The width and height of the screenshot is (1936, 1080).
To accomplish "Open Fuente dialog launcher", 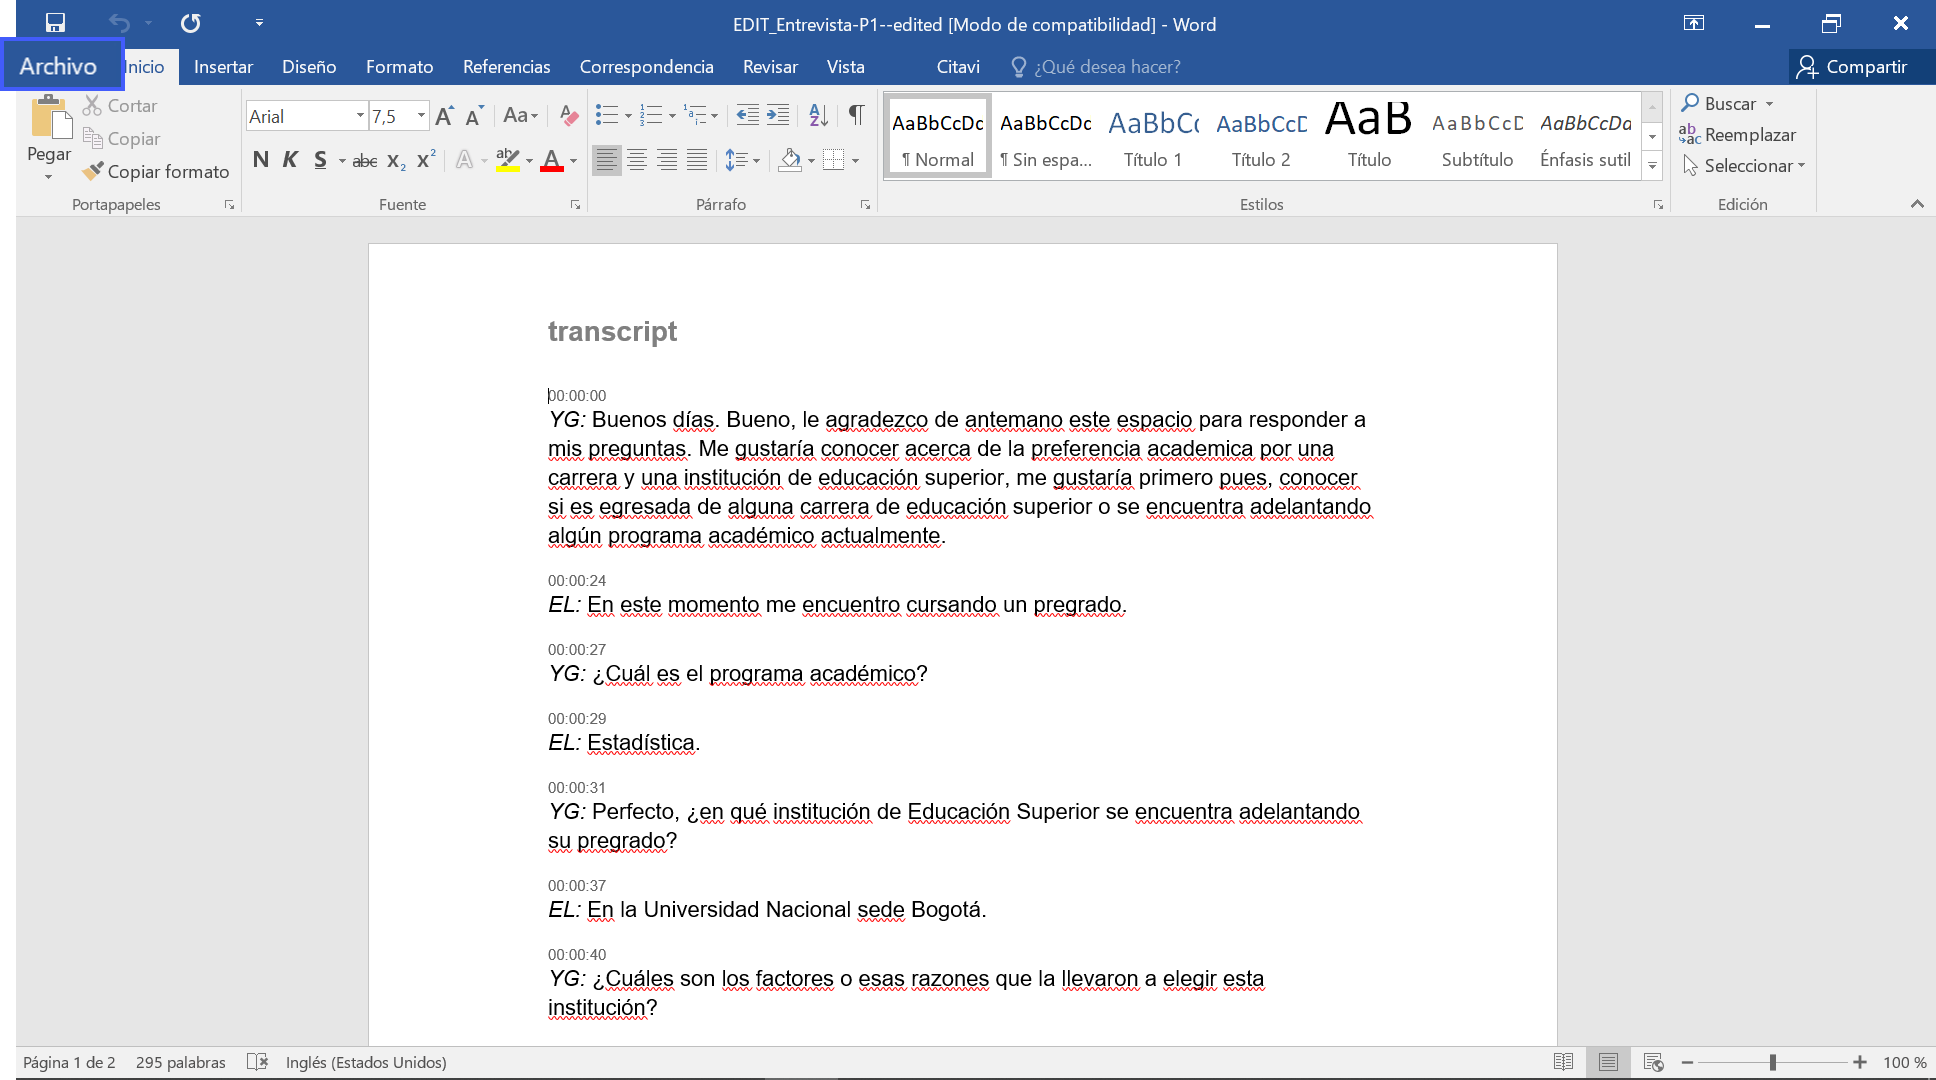I will 575,204.
